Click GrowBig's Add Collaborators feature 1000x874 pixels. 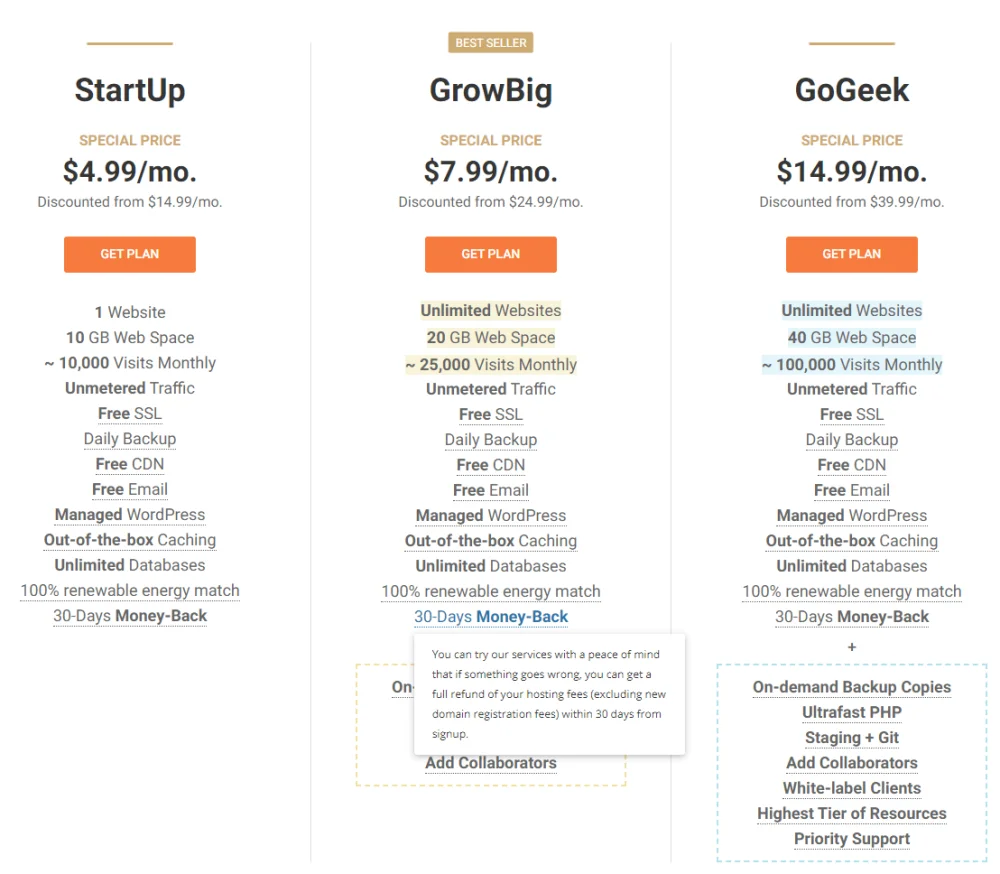[491, 763]
